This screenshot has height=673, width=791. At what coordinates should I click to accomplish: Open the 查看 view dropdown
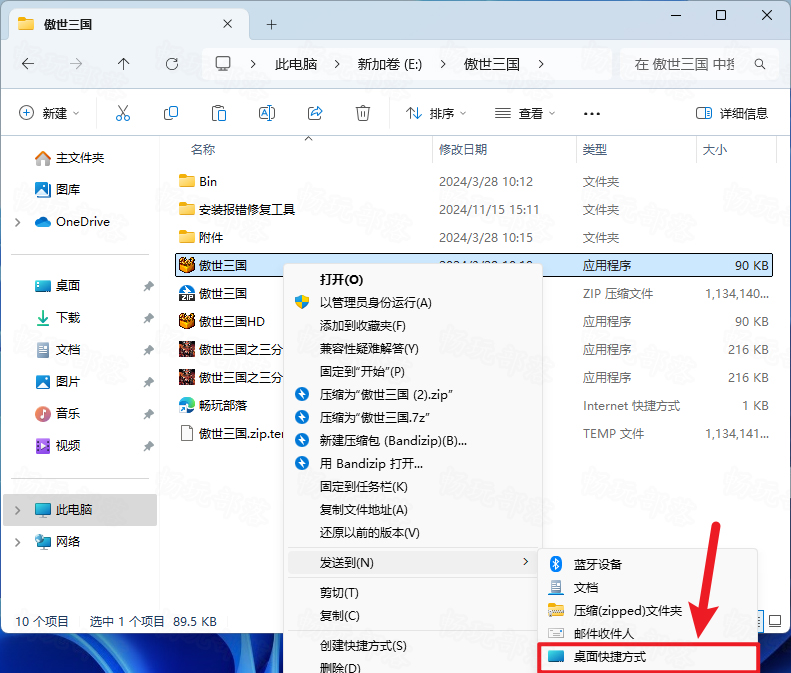pyautogui.click(x=525, y=113)
